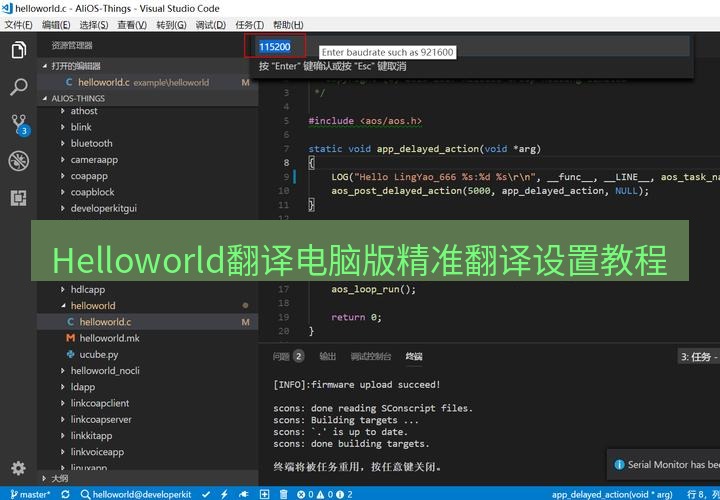Image resolution: width=720 pixels, height=500 pixels.
Task: Expand the 大纲 outline section
Action: tap(147, 478)
